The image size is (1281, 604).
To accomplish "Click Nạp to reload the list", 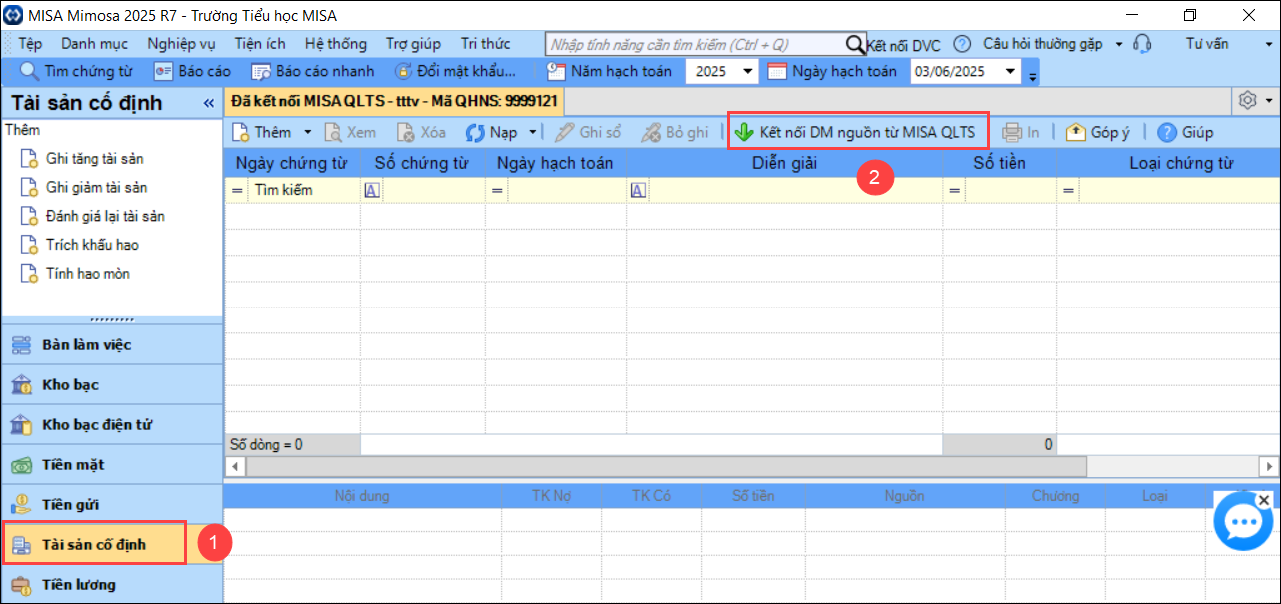I will (492, 132).
